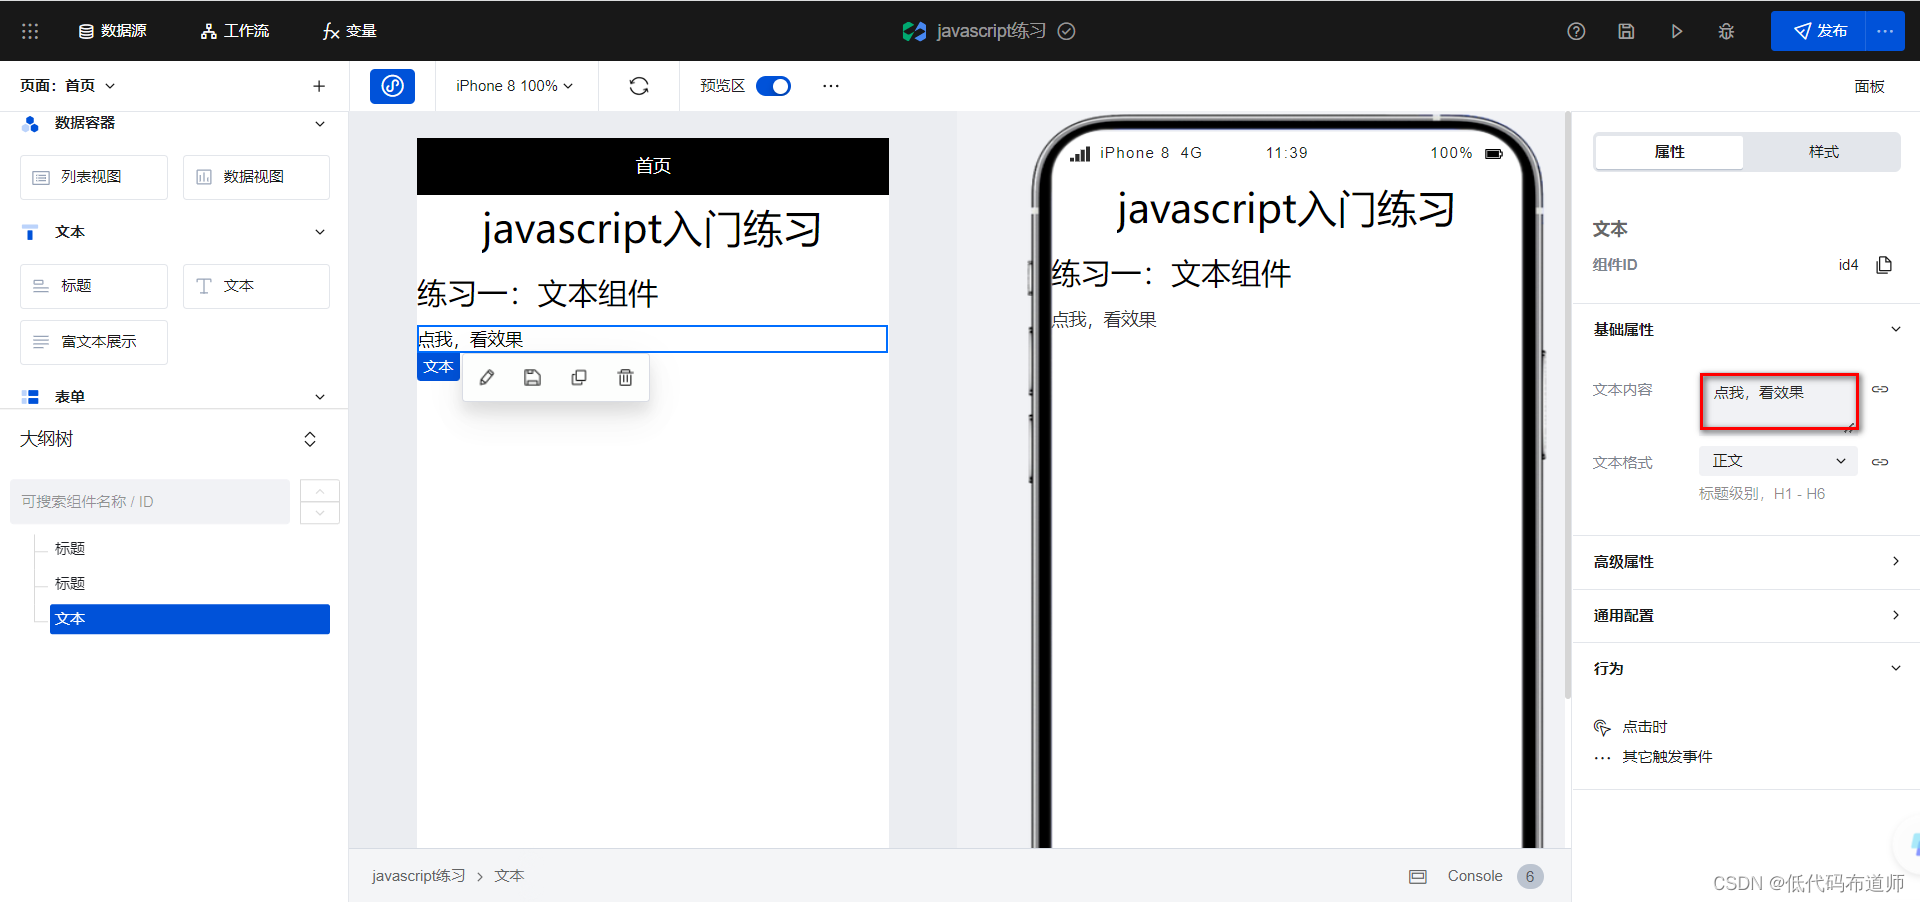This screenshot has width=1920, height=902.
Task: Open the 变量 variables menu
Action: click(x=349, y=31)
